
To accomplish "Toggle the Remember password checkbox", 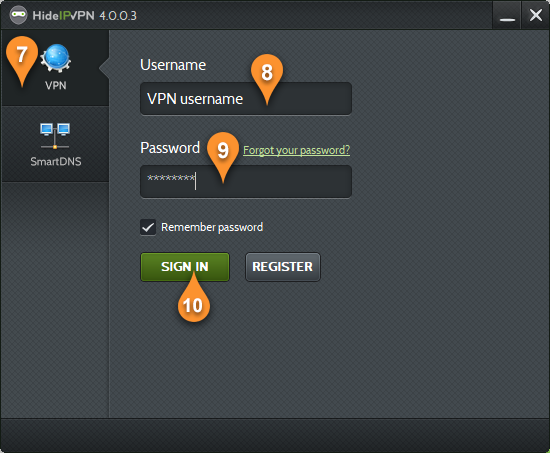I will pos(148,227).
